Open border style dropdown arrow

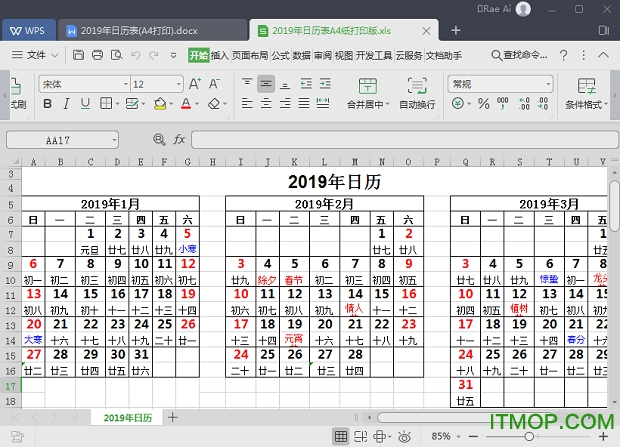pyautogui.click(x=118, y=104)
